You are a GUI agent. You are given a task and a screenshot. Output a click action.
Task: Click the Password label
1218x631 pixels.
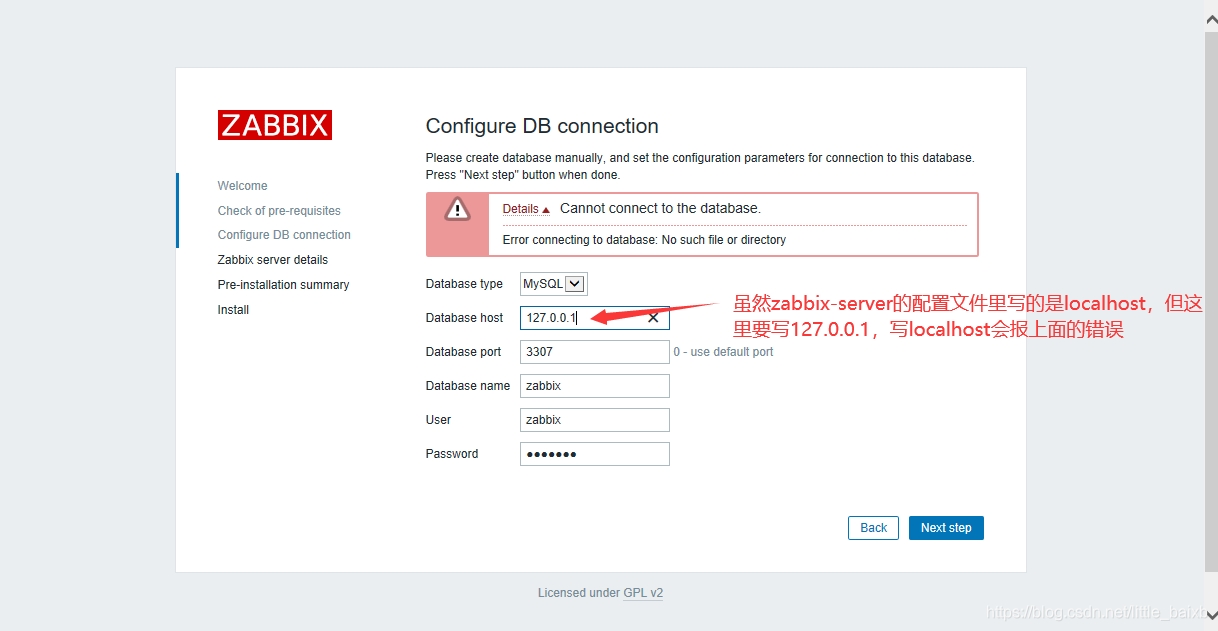pyautogui.click(x=452, y=454)
